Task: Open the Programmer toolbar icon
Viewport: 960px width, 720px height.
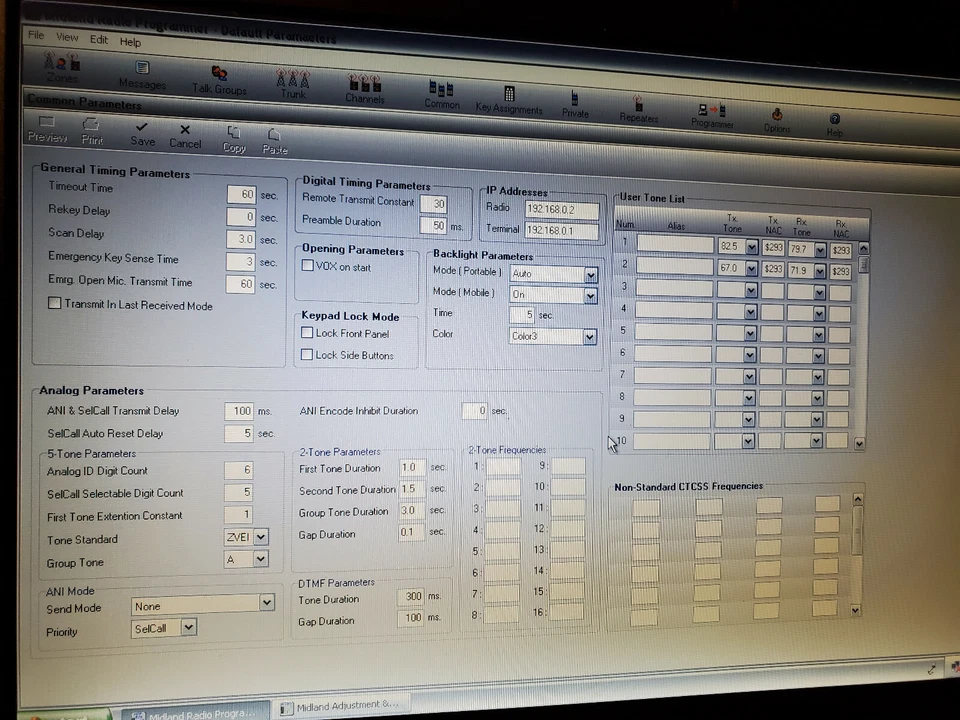Action: pos(712,115)
